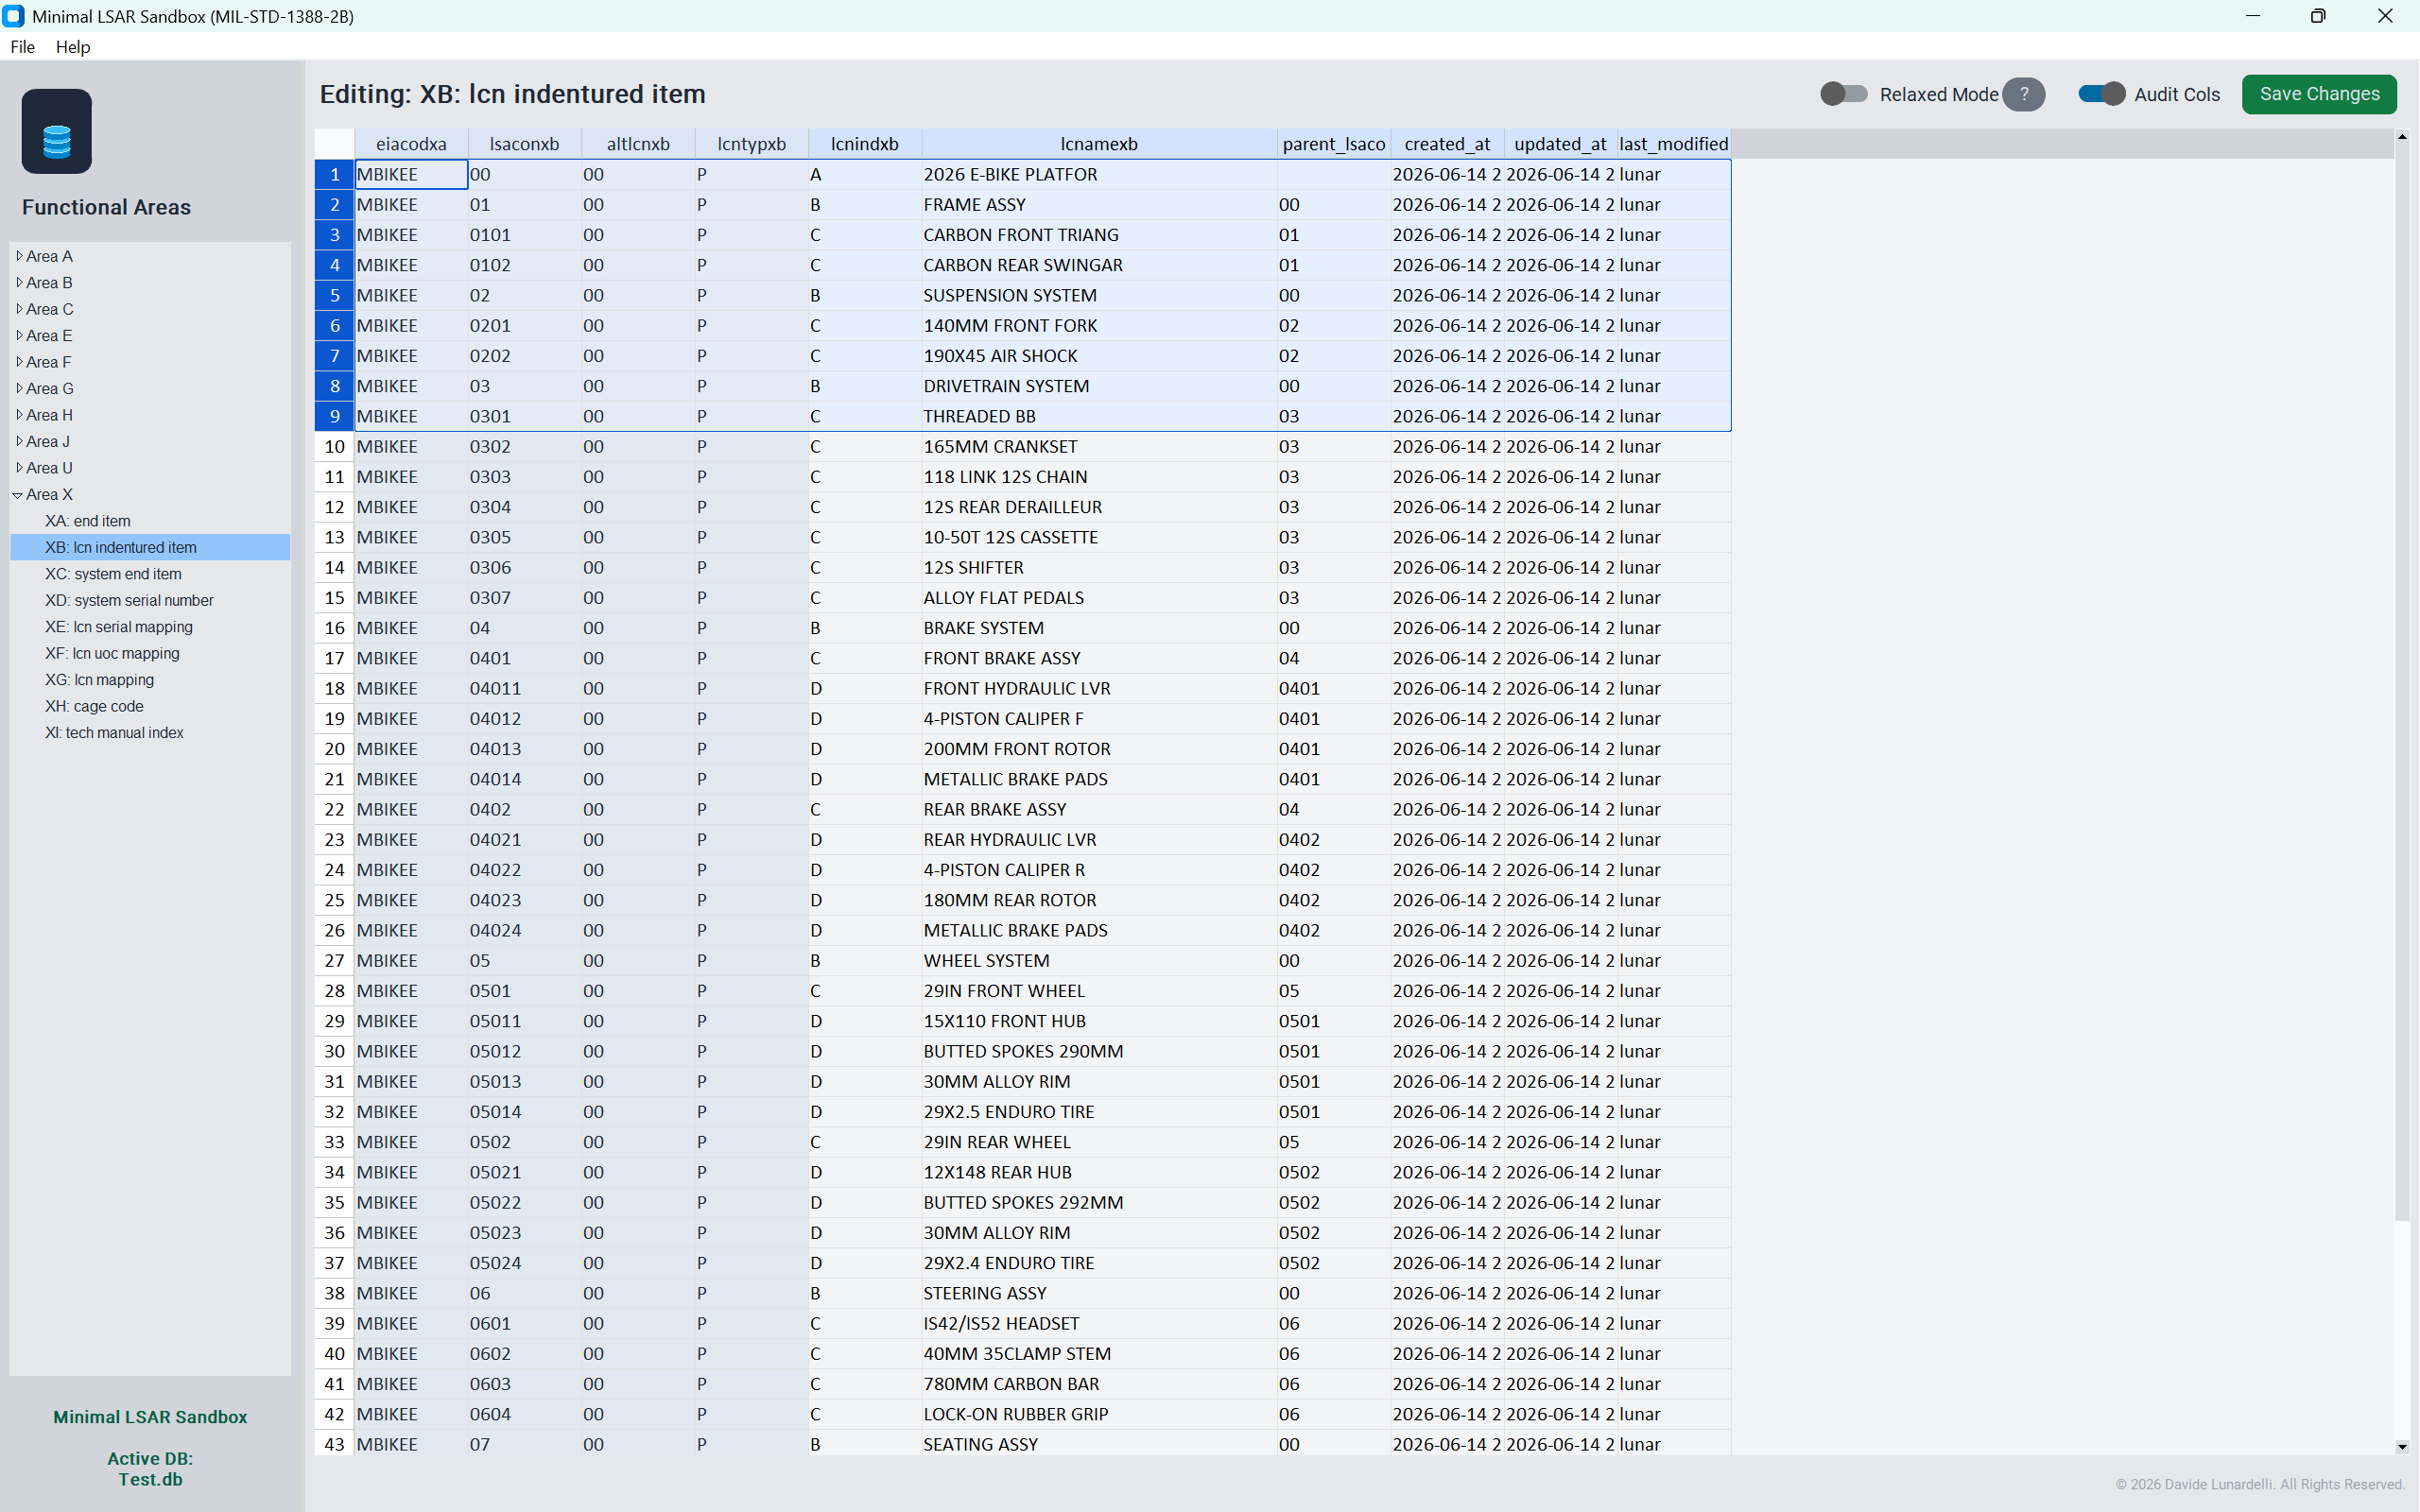
Task: Select the Area U tree item label
Action: point(49,468)
